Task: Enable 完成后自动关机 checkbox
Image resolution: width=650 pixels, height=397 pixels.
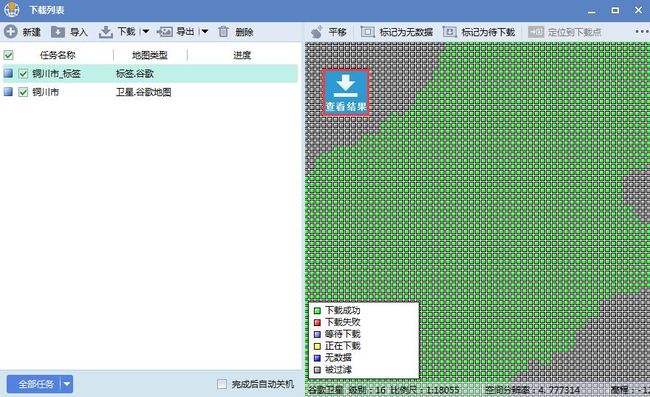Action: coord(222,384)
